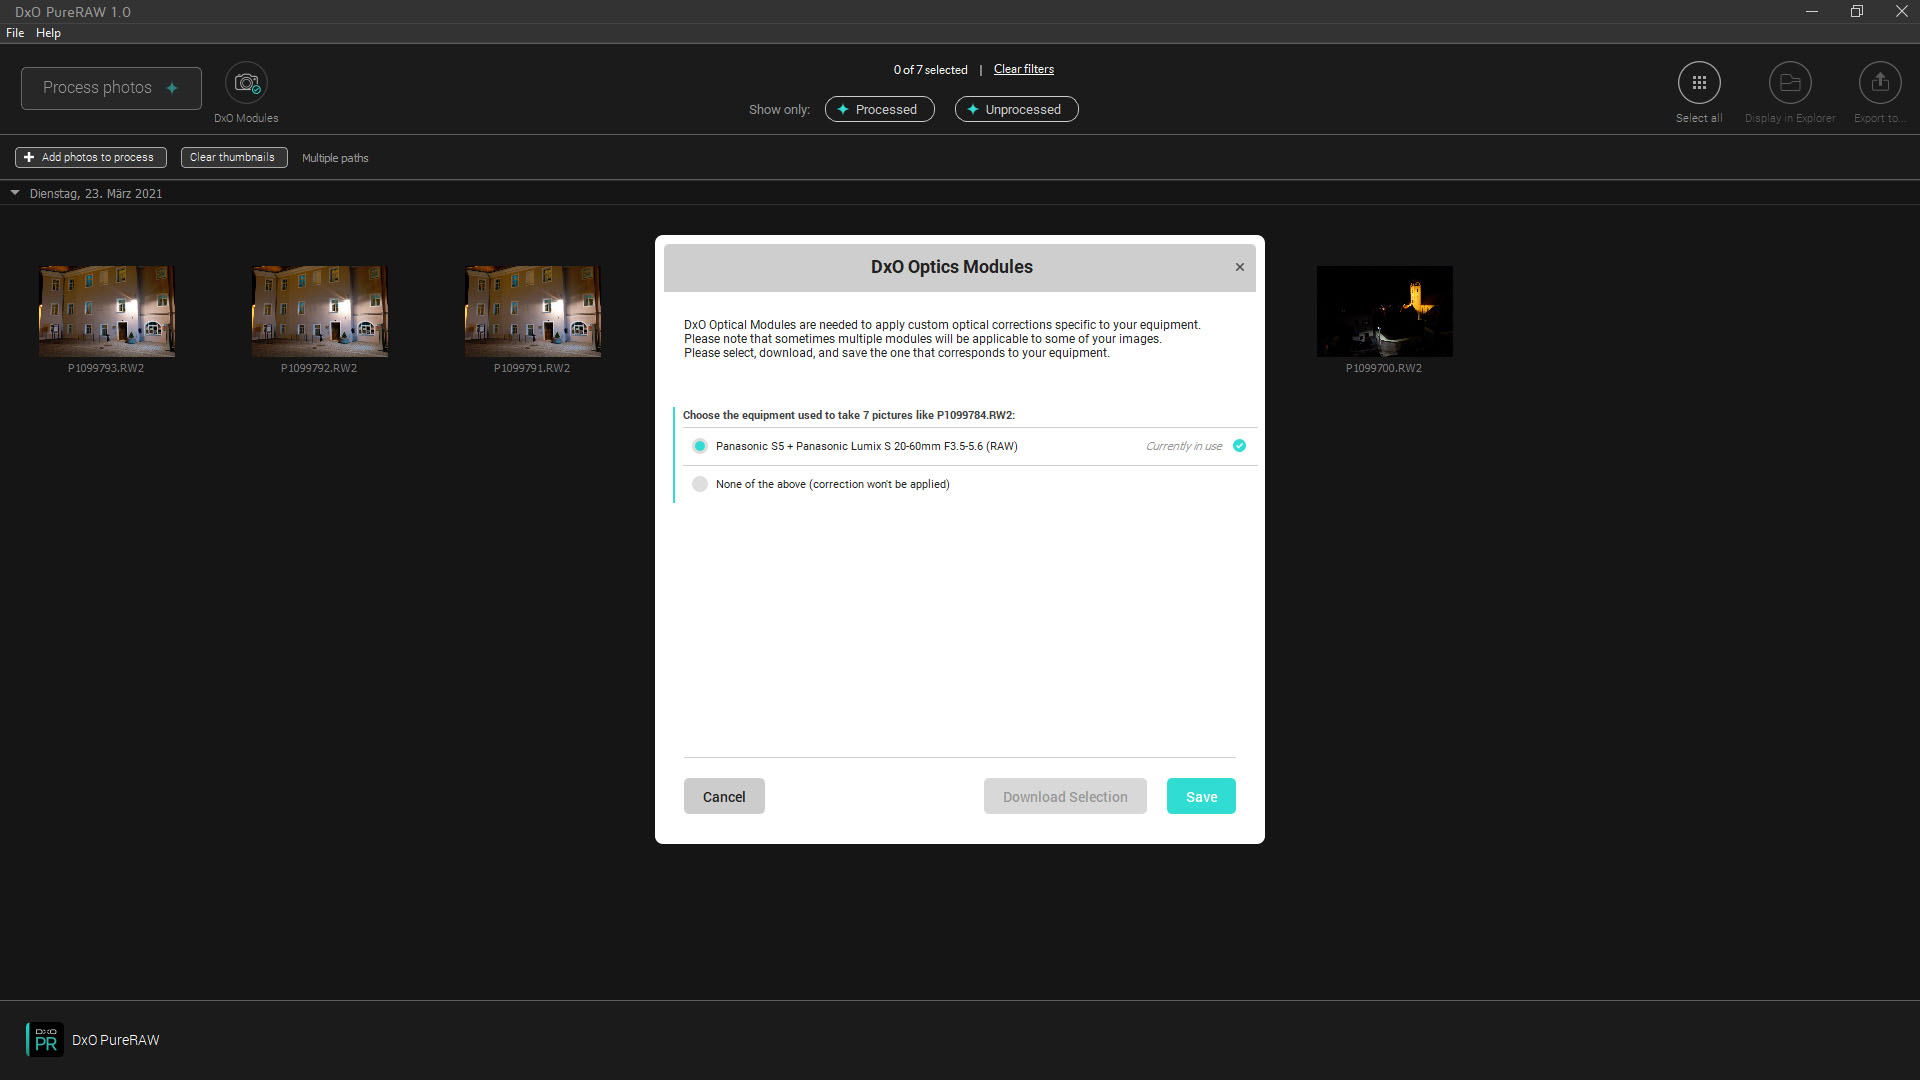1920x1080 pixels.
Task: Select the P1099791.RW2 thumbnail
Action: tap(533, 311)
